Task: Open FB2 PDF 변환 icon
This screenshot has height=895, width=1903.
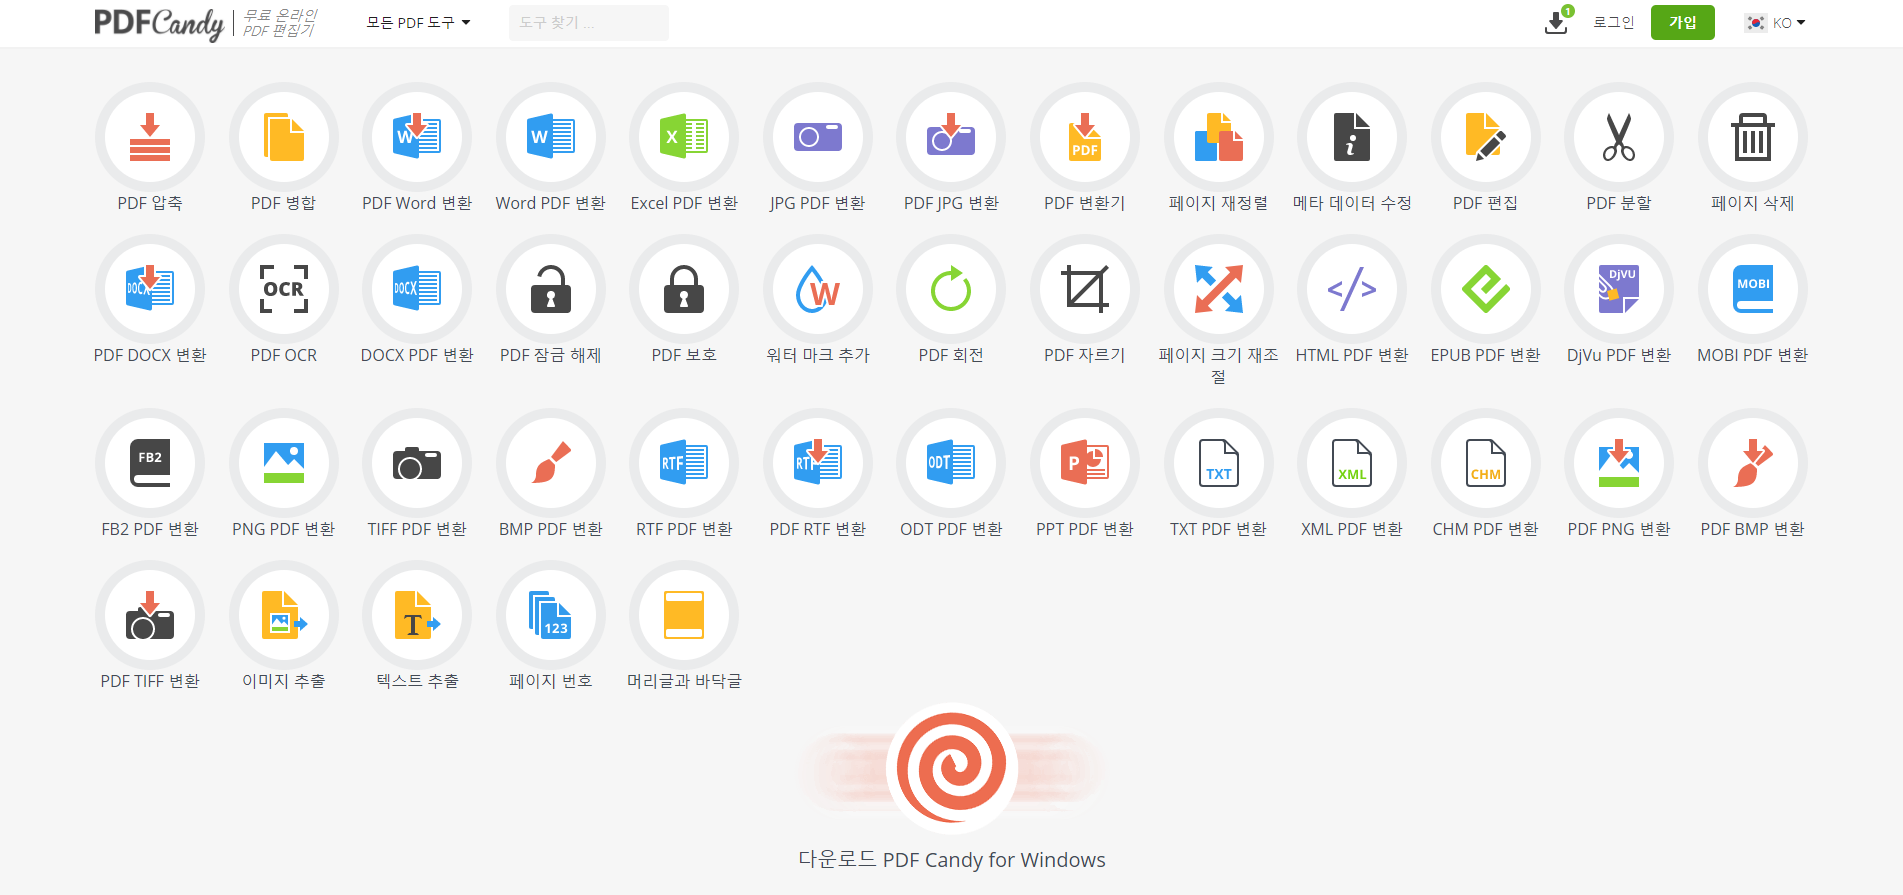Action: (x=150, y=463)
